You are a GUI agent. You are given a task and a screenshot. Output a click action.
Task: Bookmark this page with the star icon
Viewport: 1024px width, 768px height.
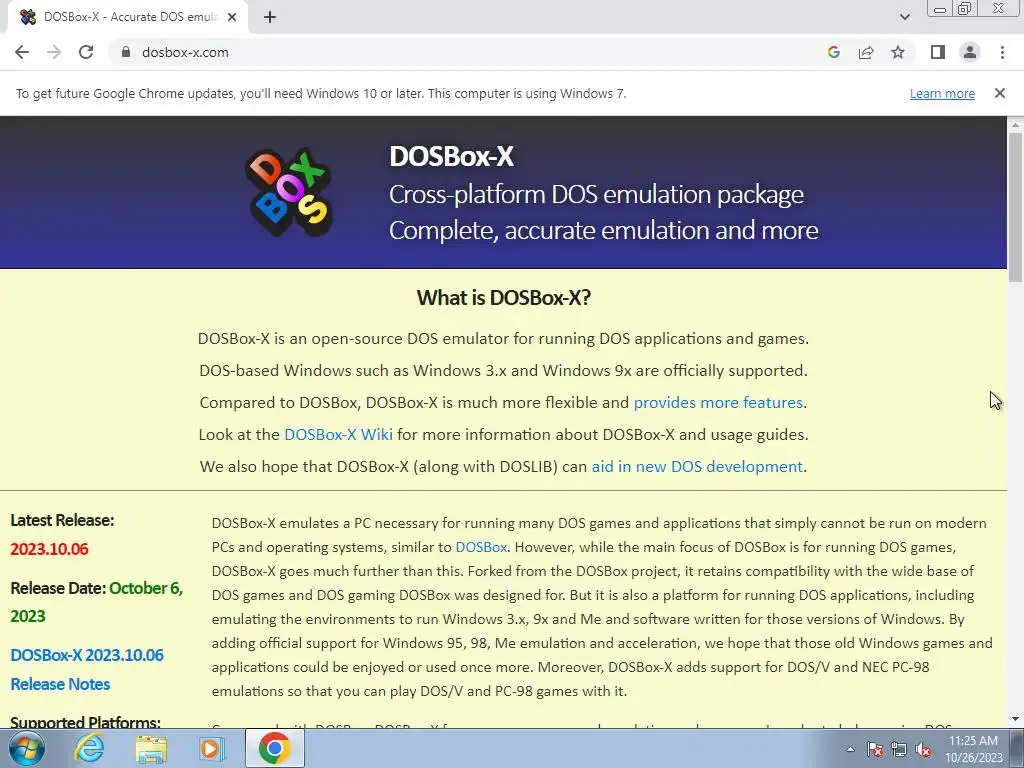pyautogui.click(x=898, y=52)
